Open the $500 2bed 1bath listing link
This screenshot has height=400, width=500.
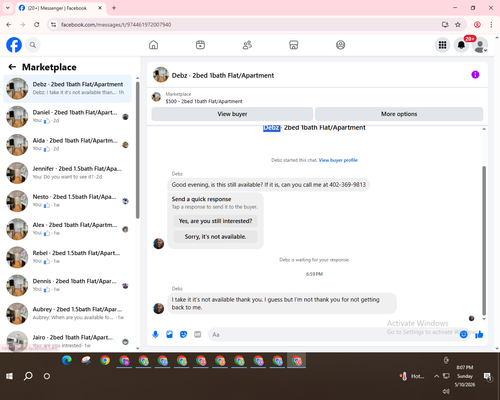click(x=204, y=101)
